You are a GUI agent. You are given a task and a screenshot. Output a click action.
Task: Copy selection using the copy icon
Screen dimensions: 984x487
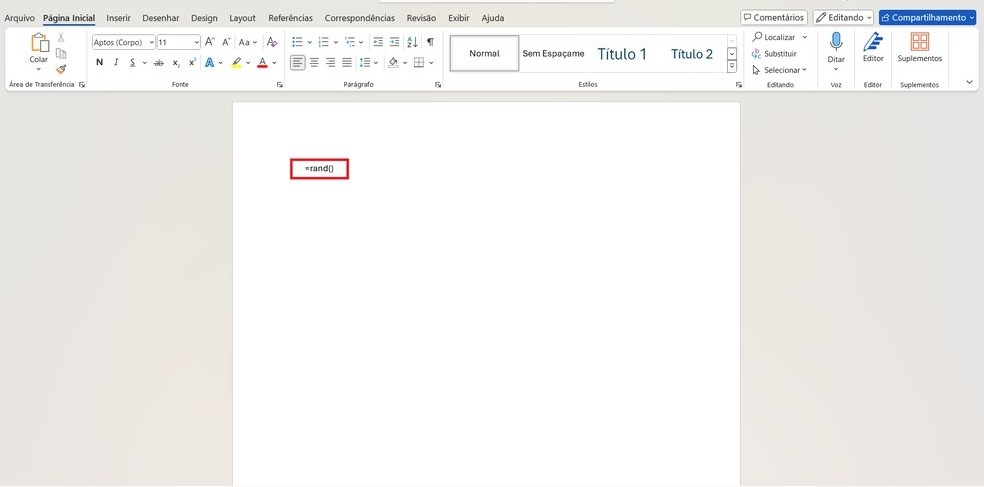point(61,53)
